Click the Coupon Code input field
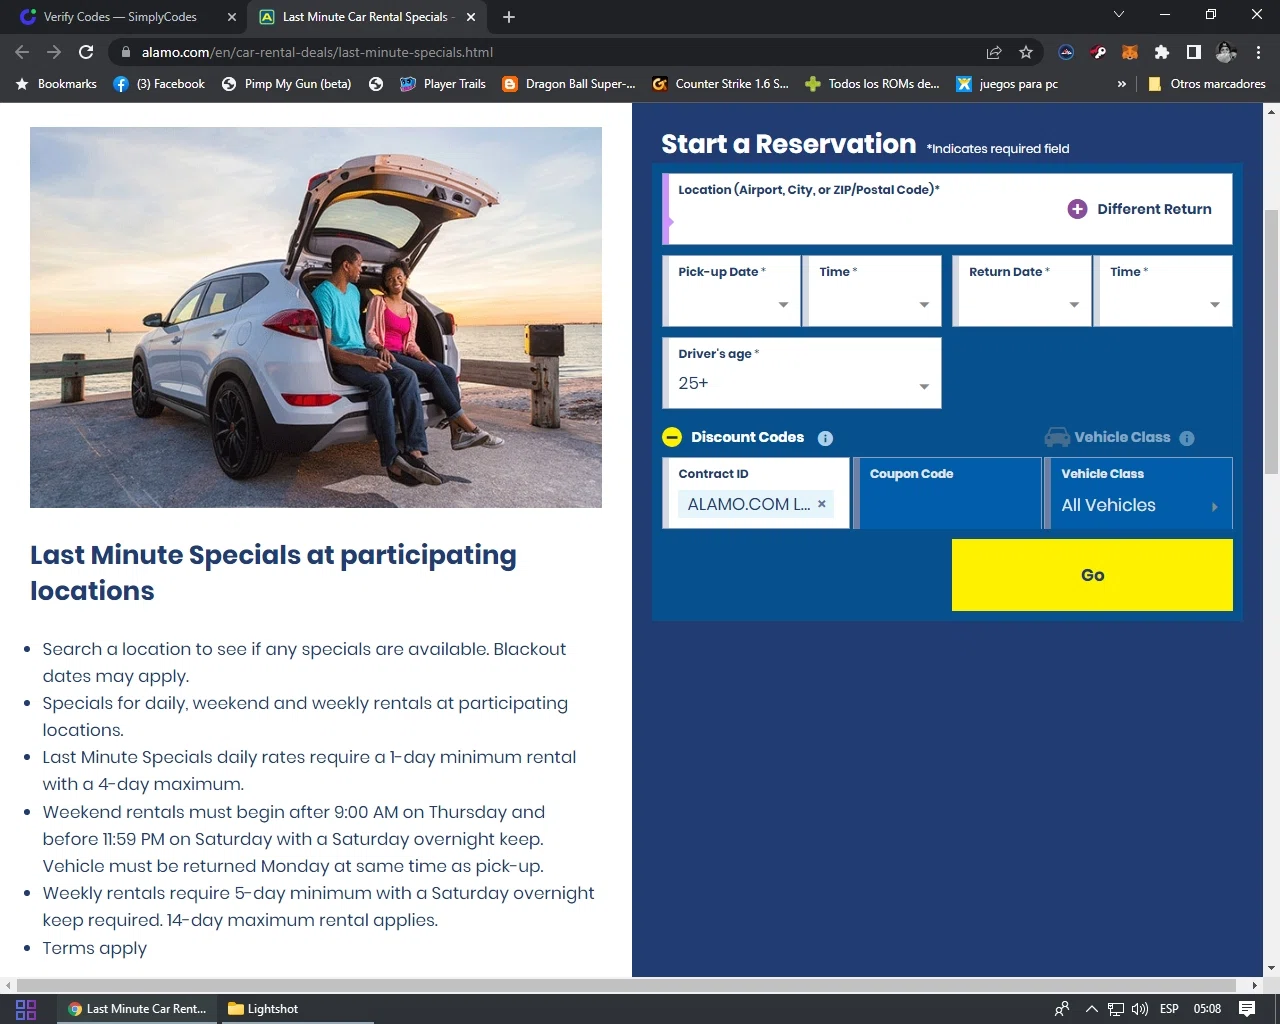Image resolution: width=1280 pixels, height=1024 pixels. [948, 493]
